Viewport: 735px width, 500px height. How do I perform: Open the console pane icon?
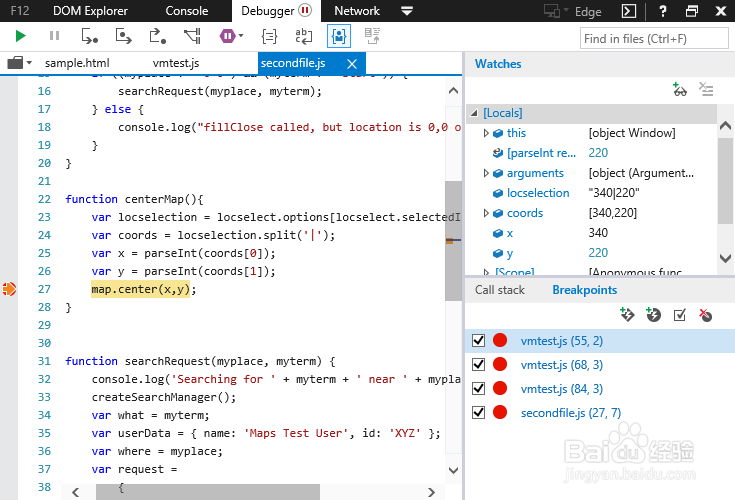pyautogui.click(x=629, y=11)
